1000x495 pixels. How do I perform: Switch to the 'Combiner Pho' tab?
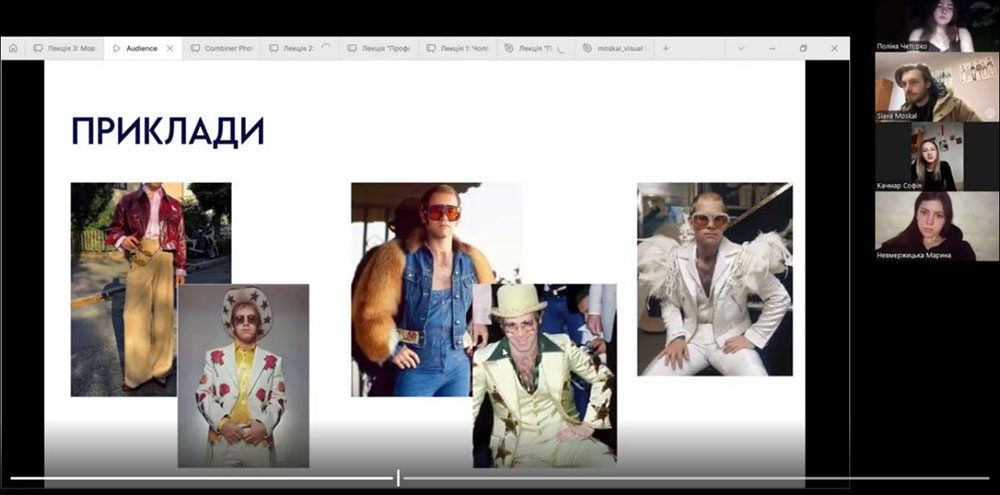222,48
